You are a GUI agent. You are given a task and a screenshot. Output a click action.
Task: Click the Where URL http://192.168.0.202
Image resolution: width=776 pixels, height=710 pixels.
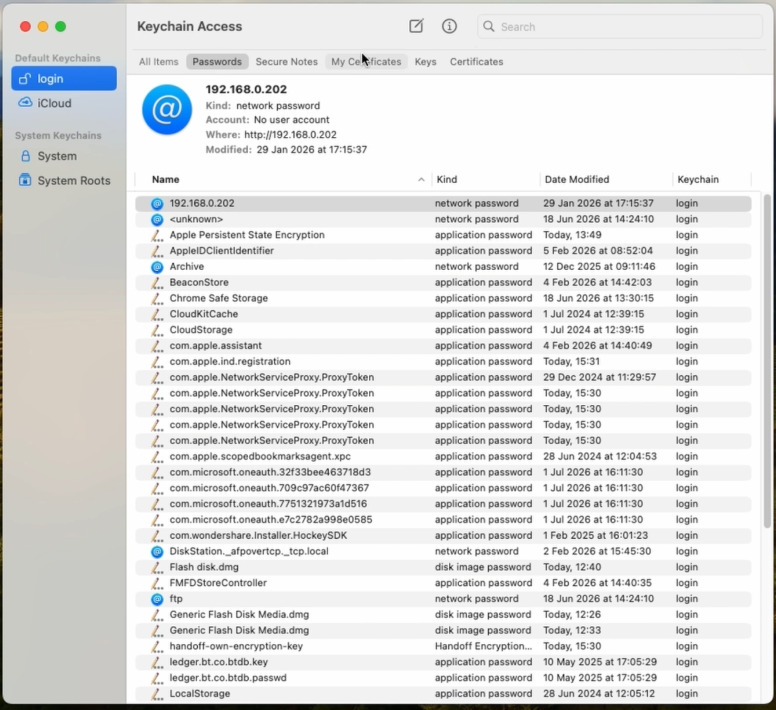[290, 135]
